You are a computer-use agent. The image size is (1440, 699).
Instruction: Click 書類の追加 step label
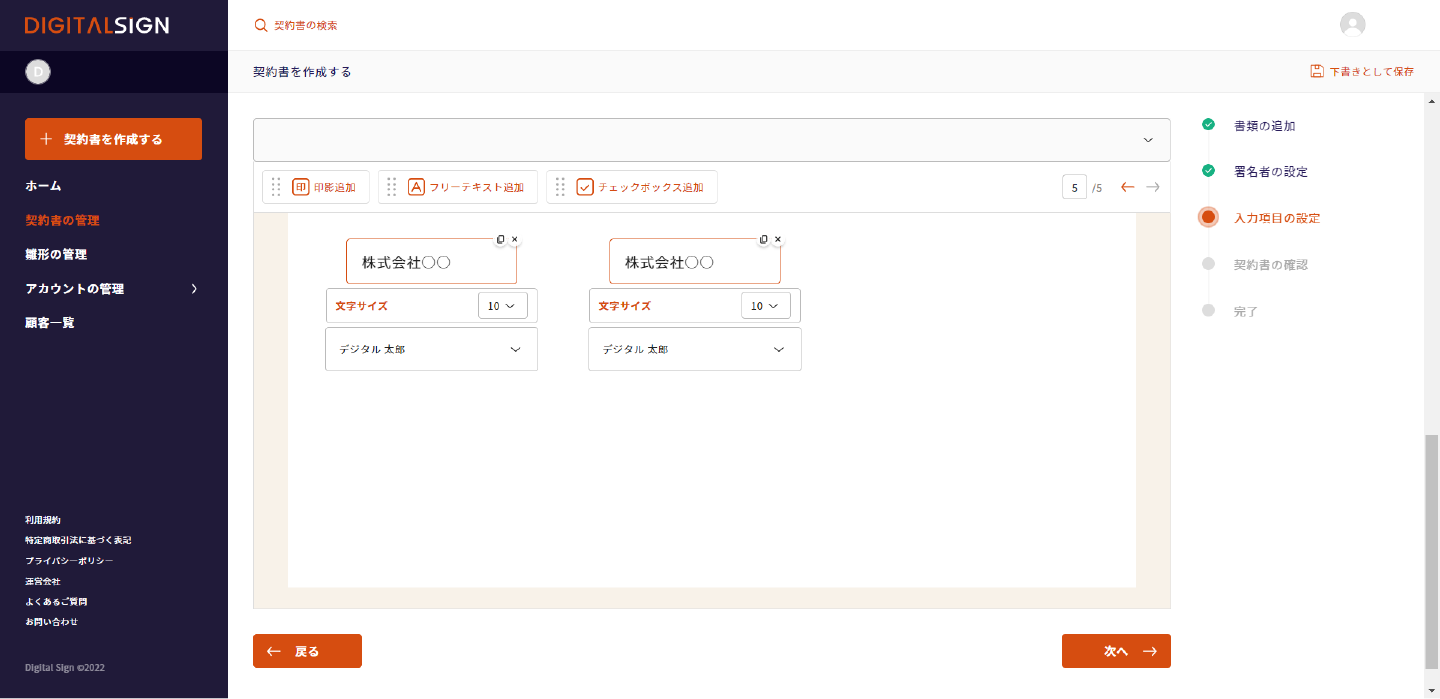tap(1264, 126)
